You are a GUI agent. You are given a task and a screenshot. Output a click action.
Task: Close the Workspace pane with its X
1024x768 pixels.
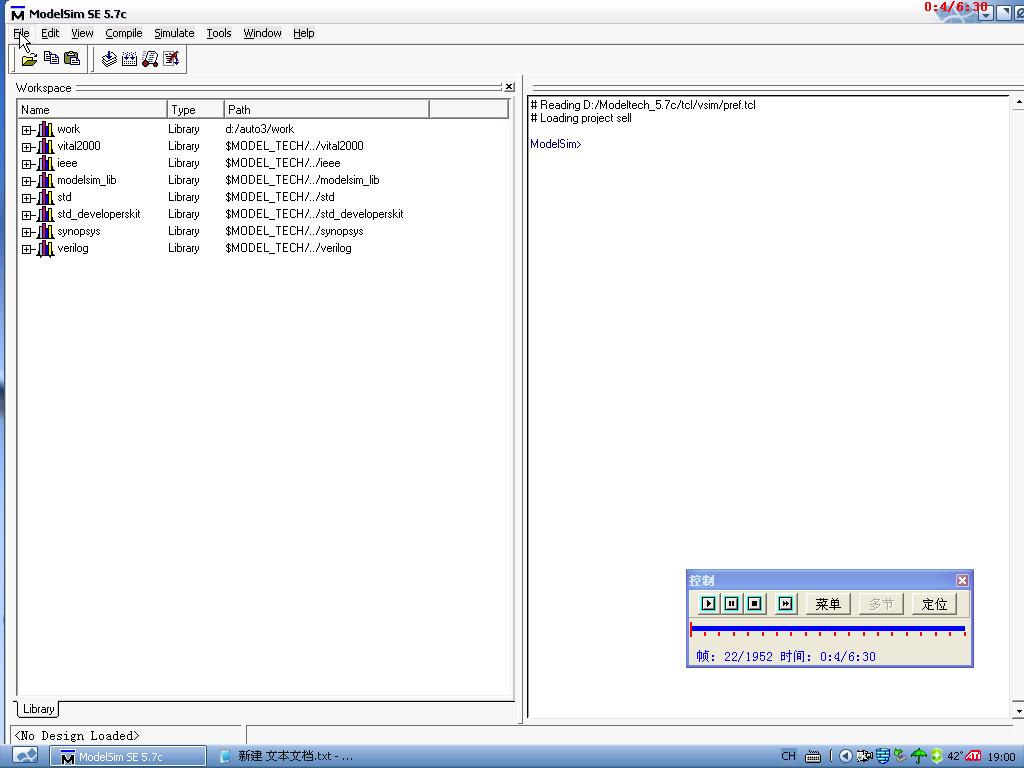click(509, 87)
